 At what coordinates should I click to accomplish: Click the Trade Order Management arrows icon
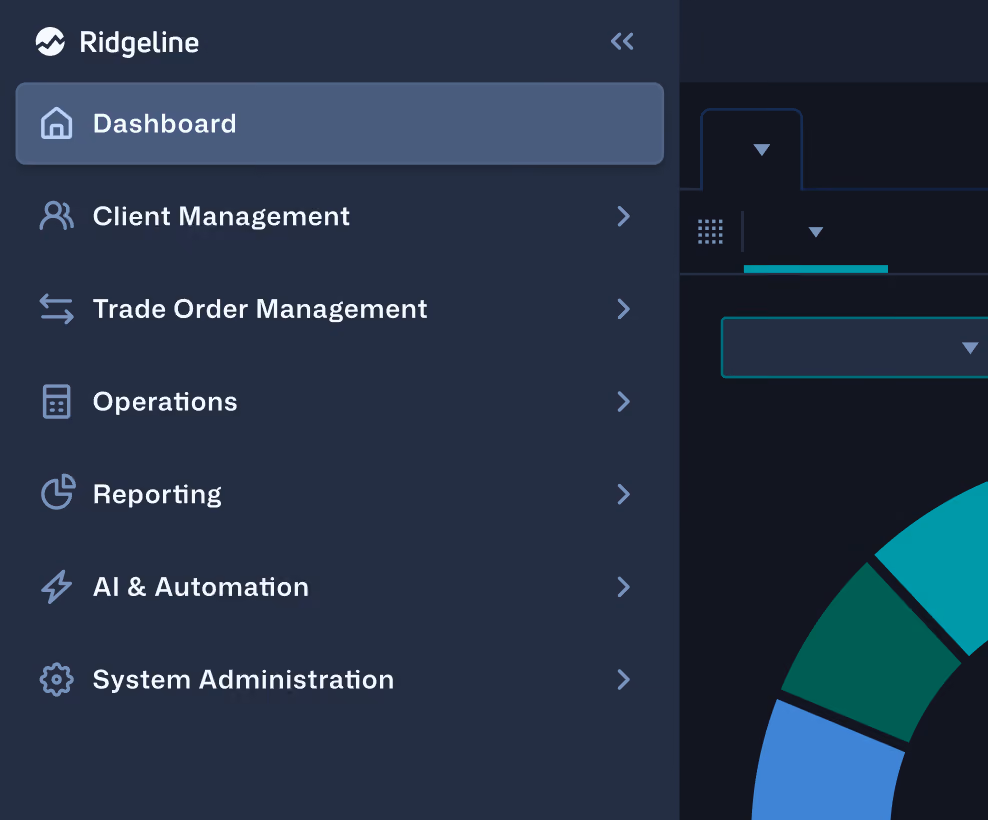coord(57,309)
